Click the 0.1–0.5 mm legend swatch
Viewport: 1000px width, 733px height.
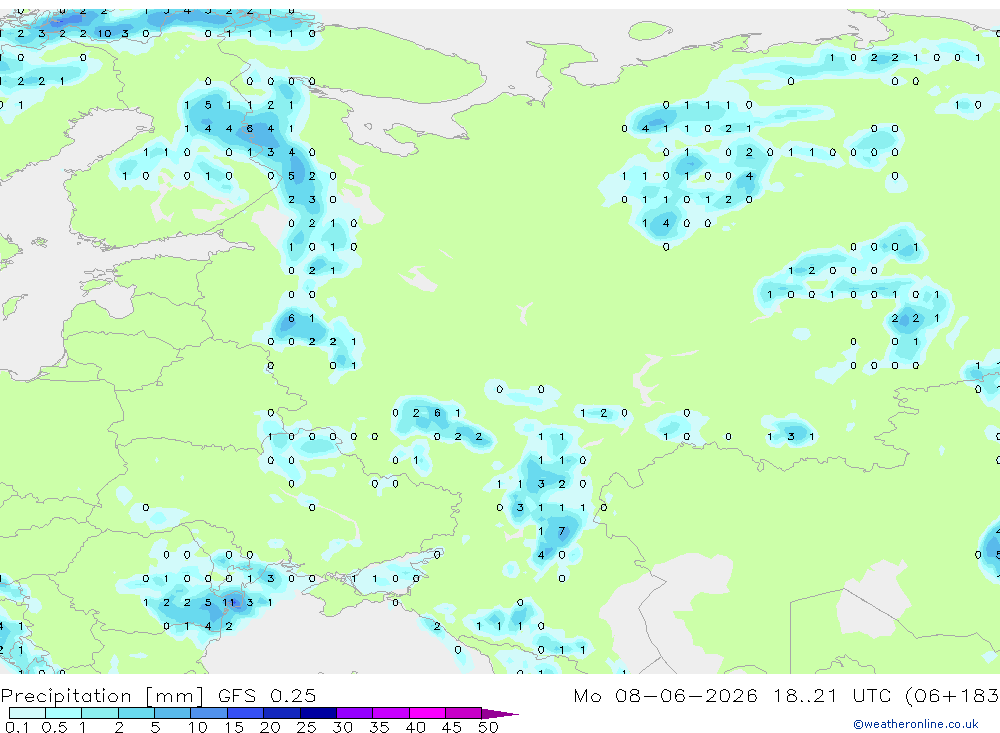pos(27,713)
